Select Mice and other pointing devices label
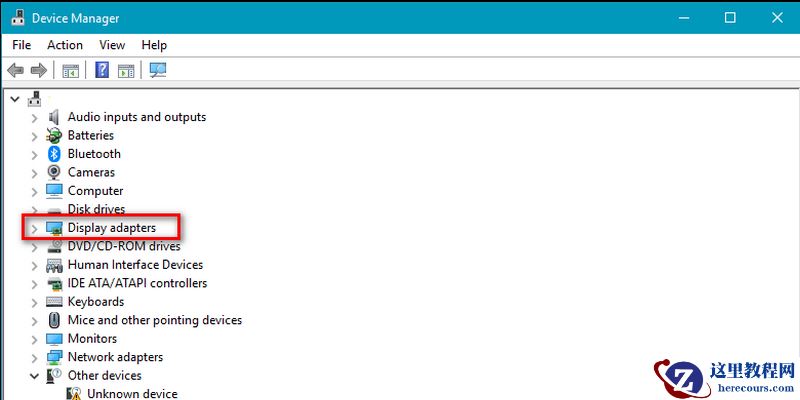 tap(155, 320)
